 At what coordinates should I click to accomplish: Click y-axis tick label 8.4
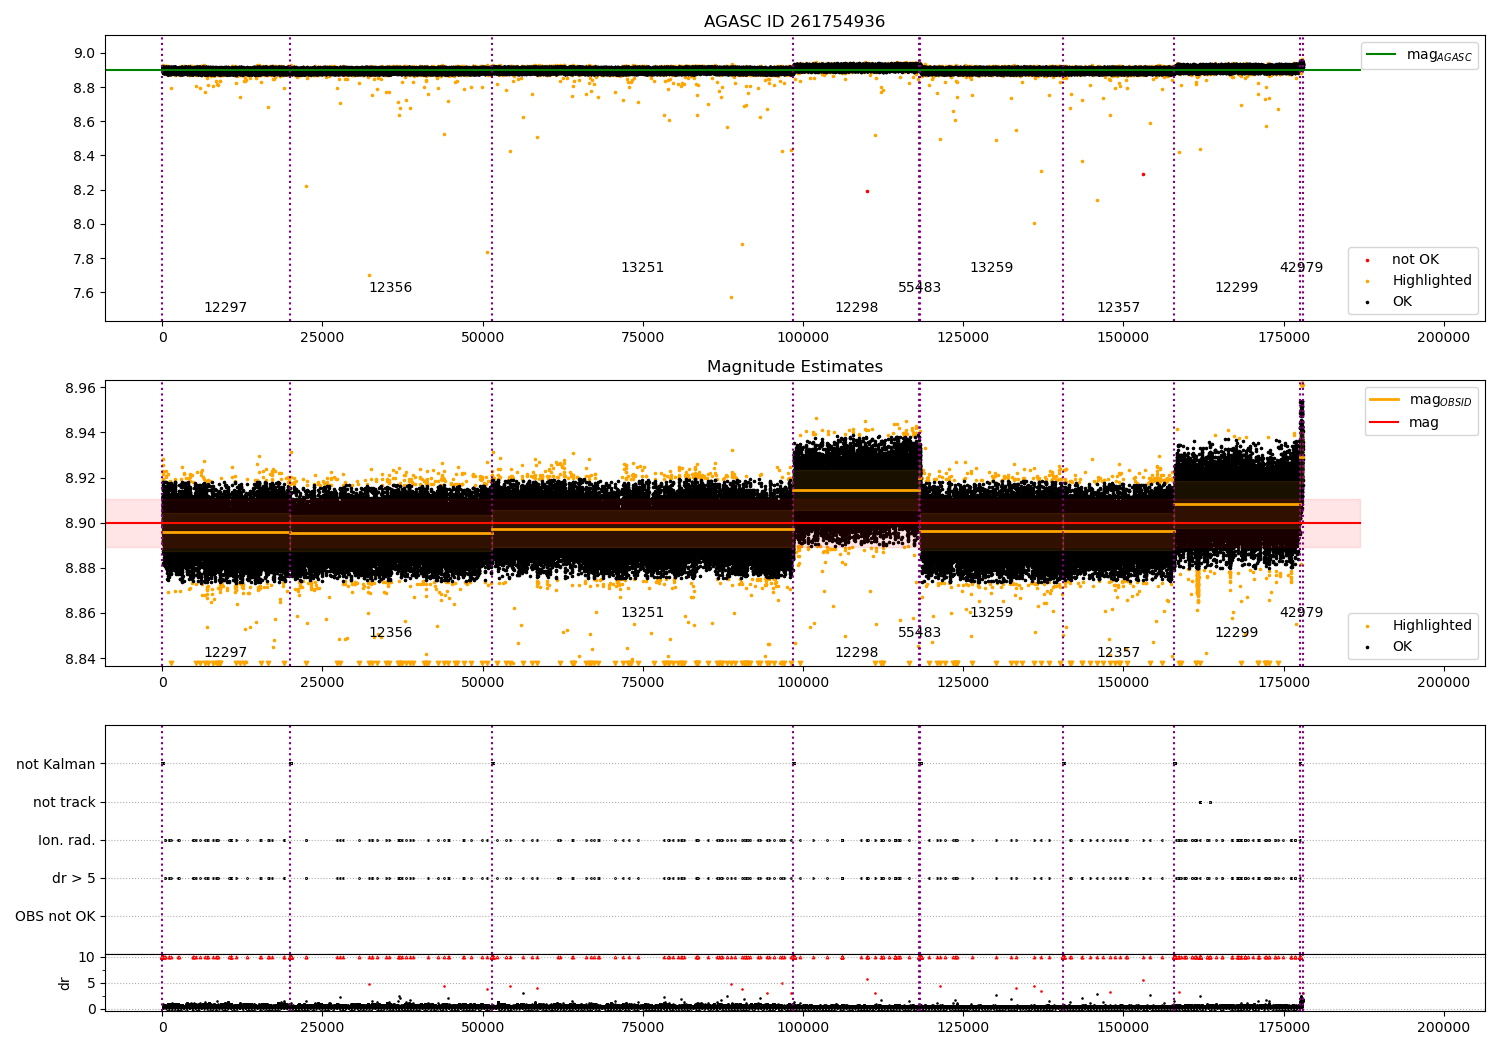[85, 157]
